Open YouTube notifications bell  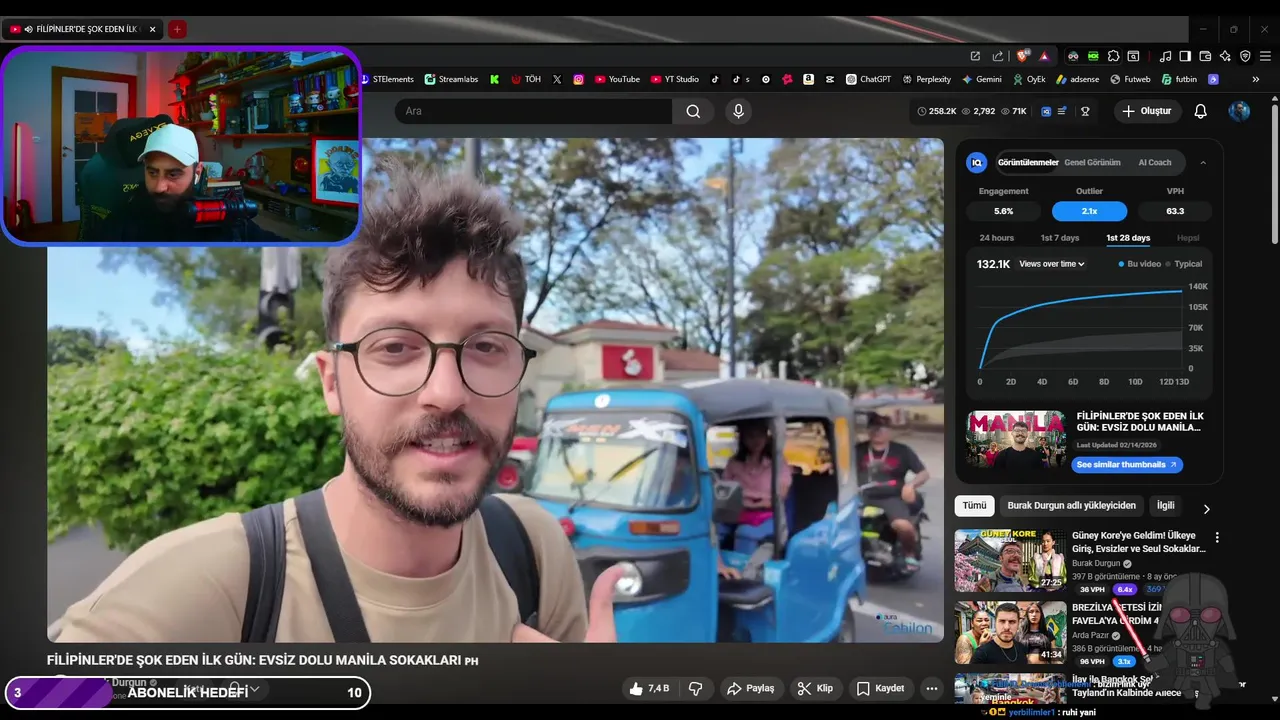[1201, 111]
